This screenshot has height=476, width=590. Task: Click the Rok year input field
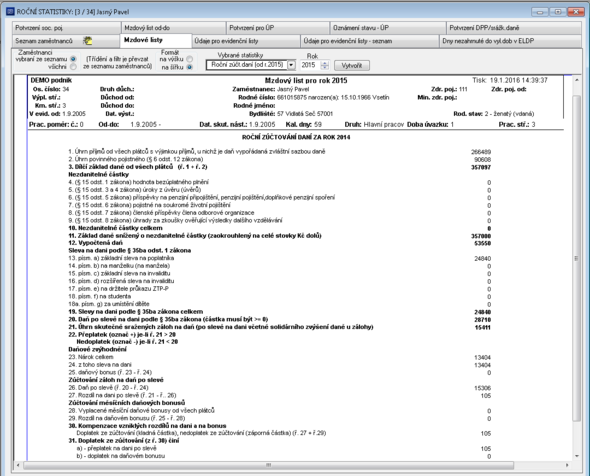[310, 65]
